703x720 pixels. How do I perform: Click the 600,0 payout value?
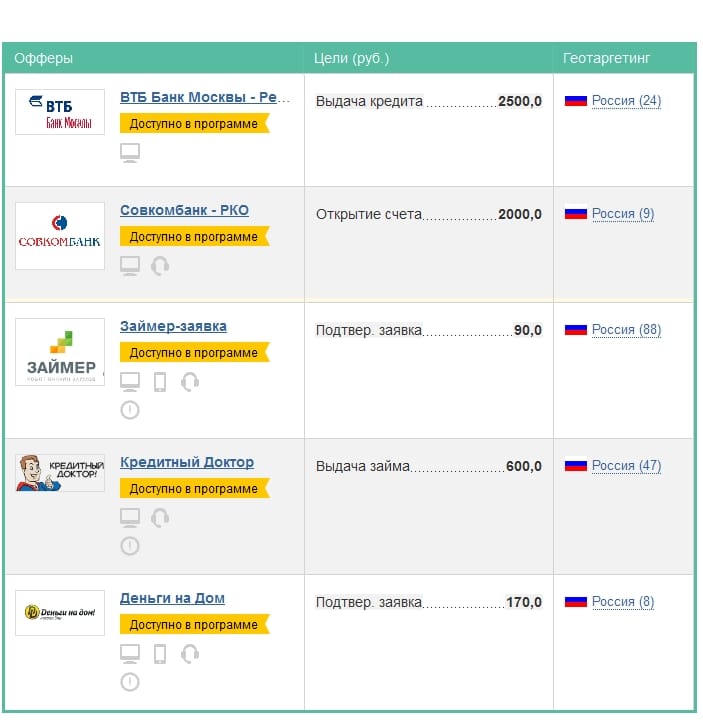point(524,467)
